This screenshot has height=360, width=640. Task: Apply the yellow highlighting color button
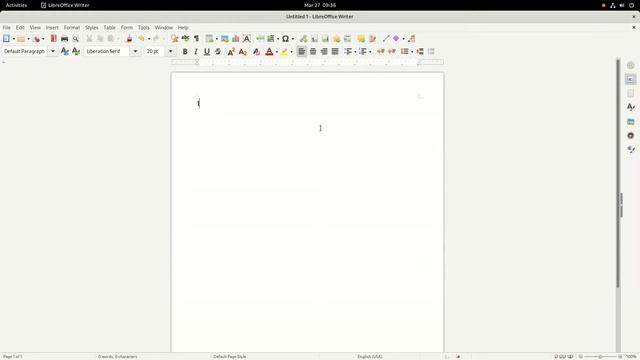[x=284, y=51]
